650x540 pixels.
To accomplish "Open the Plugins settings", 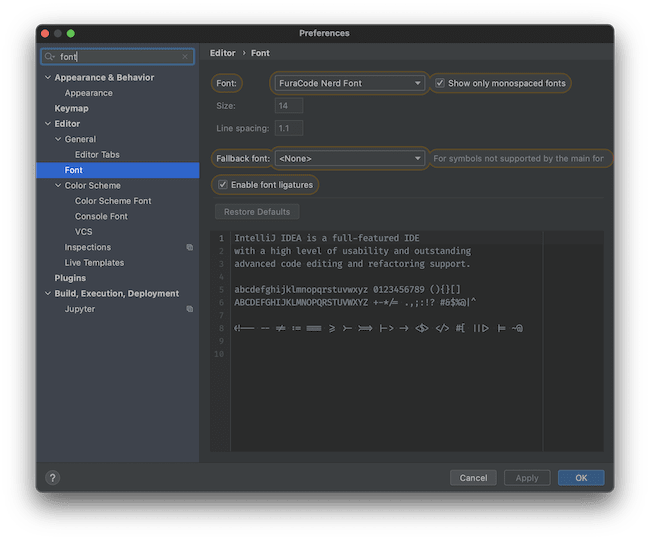I will coord(70,278).
